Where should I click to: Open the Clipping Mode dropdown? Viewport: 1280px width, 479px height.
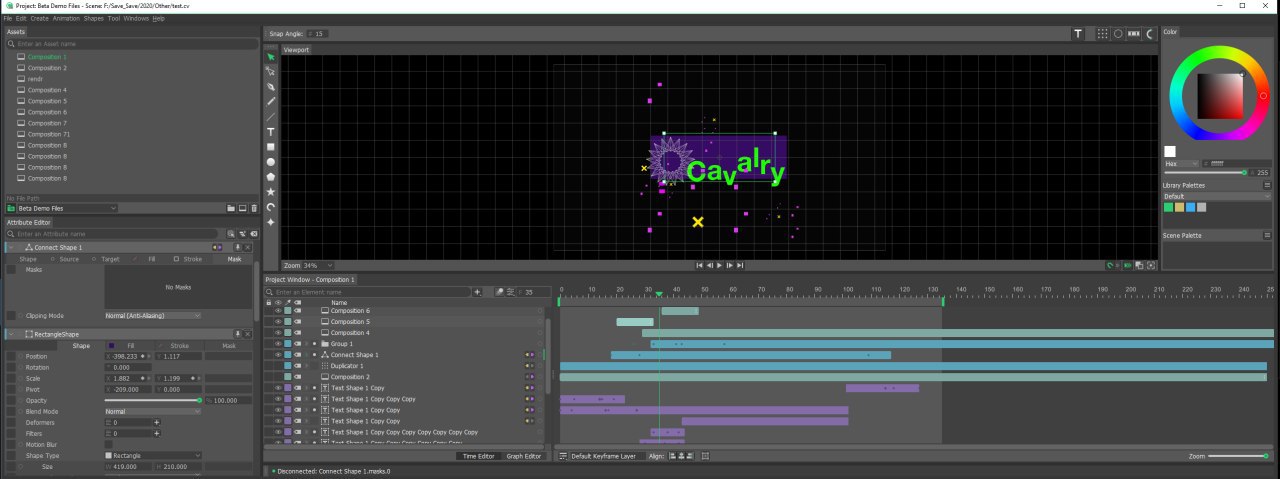tap(153, 315)
